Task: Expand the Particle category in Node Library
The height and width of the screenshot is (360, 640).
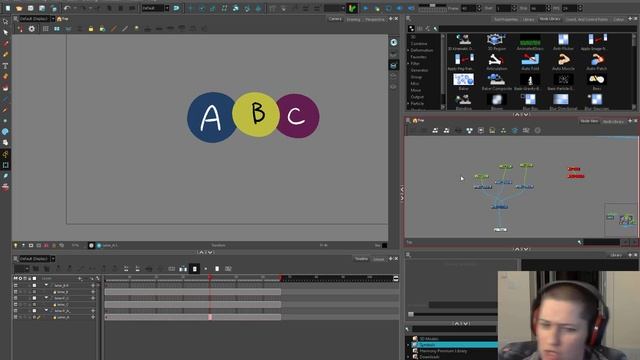Action: tap(408, 104)
